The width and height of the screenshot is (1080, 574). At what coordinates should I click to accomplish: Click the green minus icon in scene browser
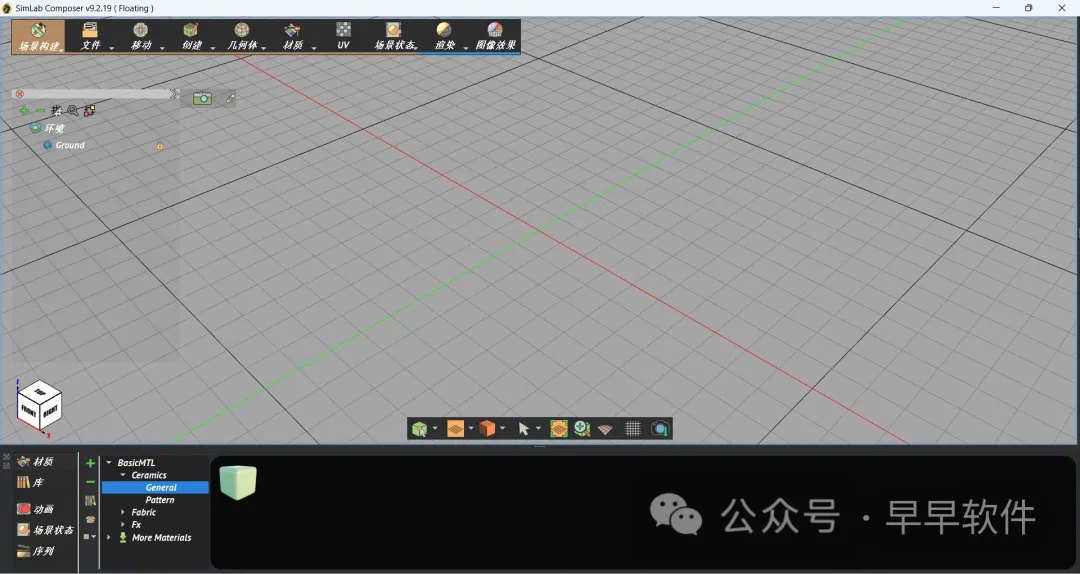(x=40, y=111)
